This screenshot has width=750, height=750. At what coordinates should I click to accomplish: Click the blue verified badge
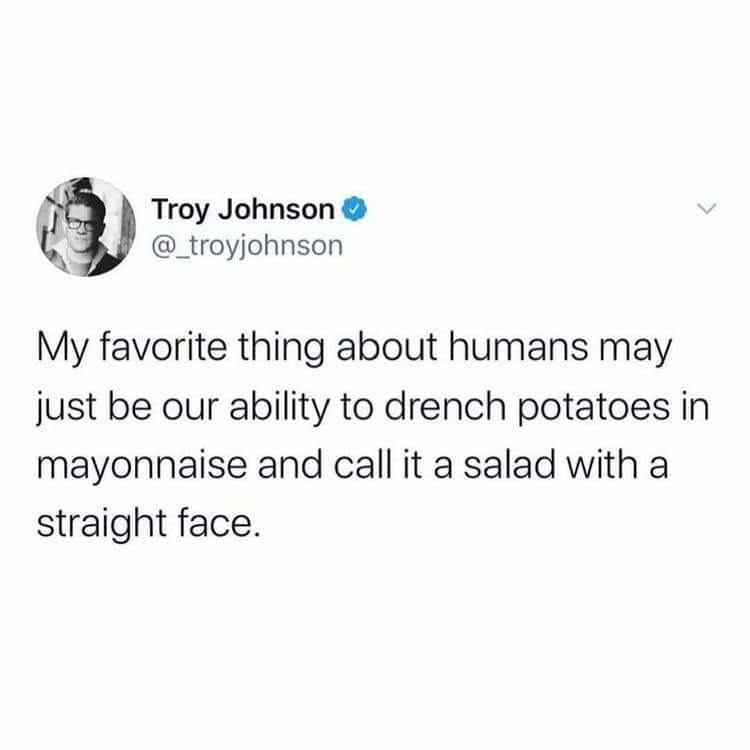coord(354,210)
